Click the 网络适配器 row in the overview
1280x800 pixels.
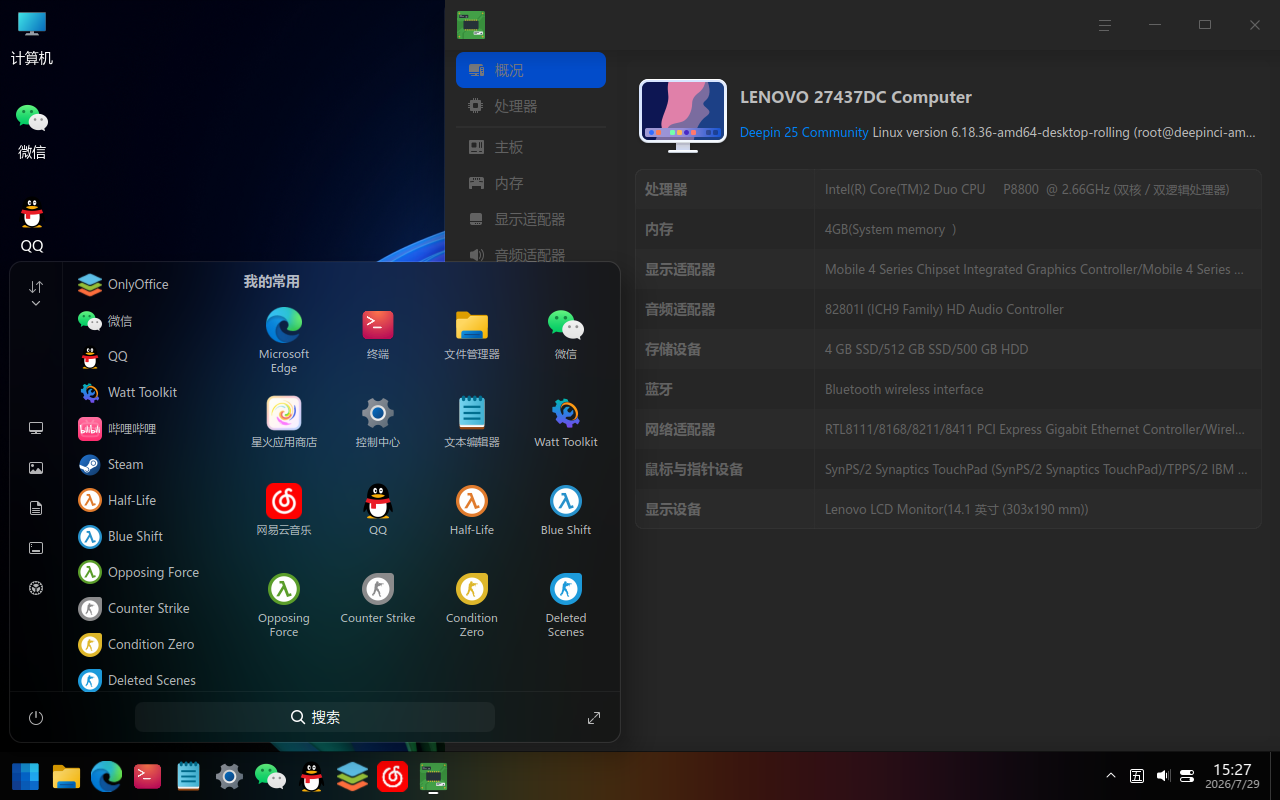coord(948,429)
